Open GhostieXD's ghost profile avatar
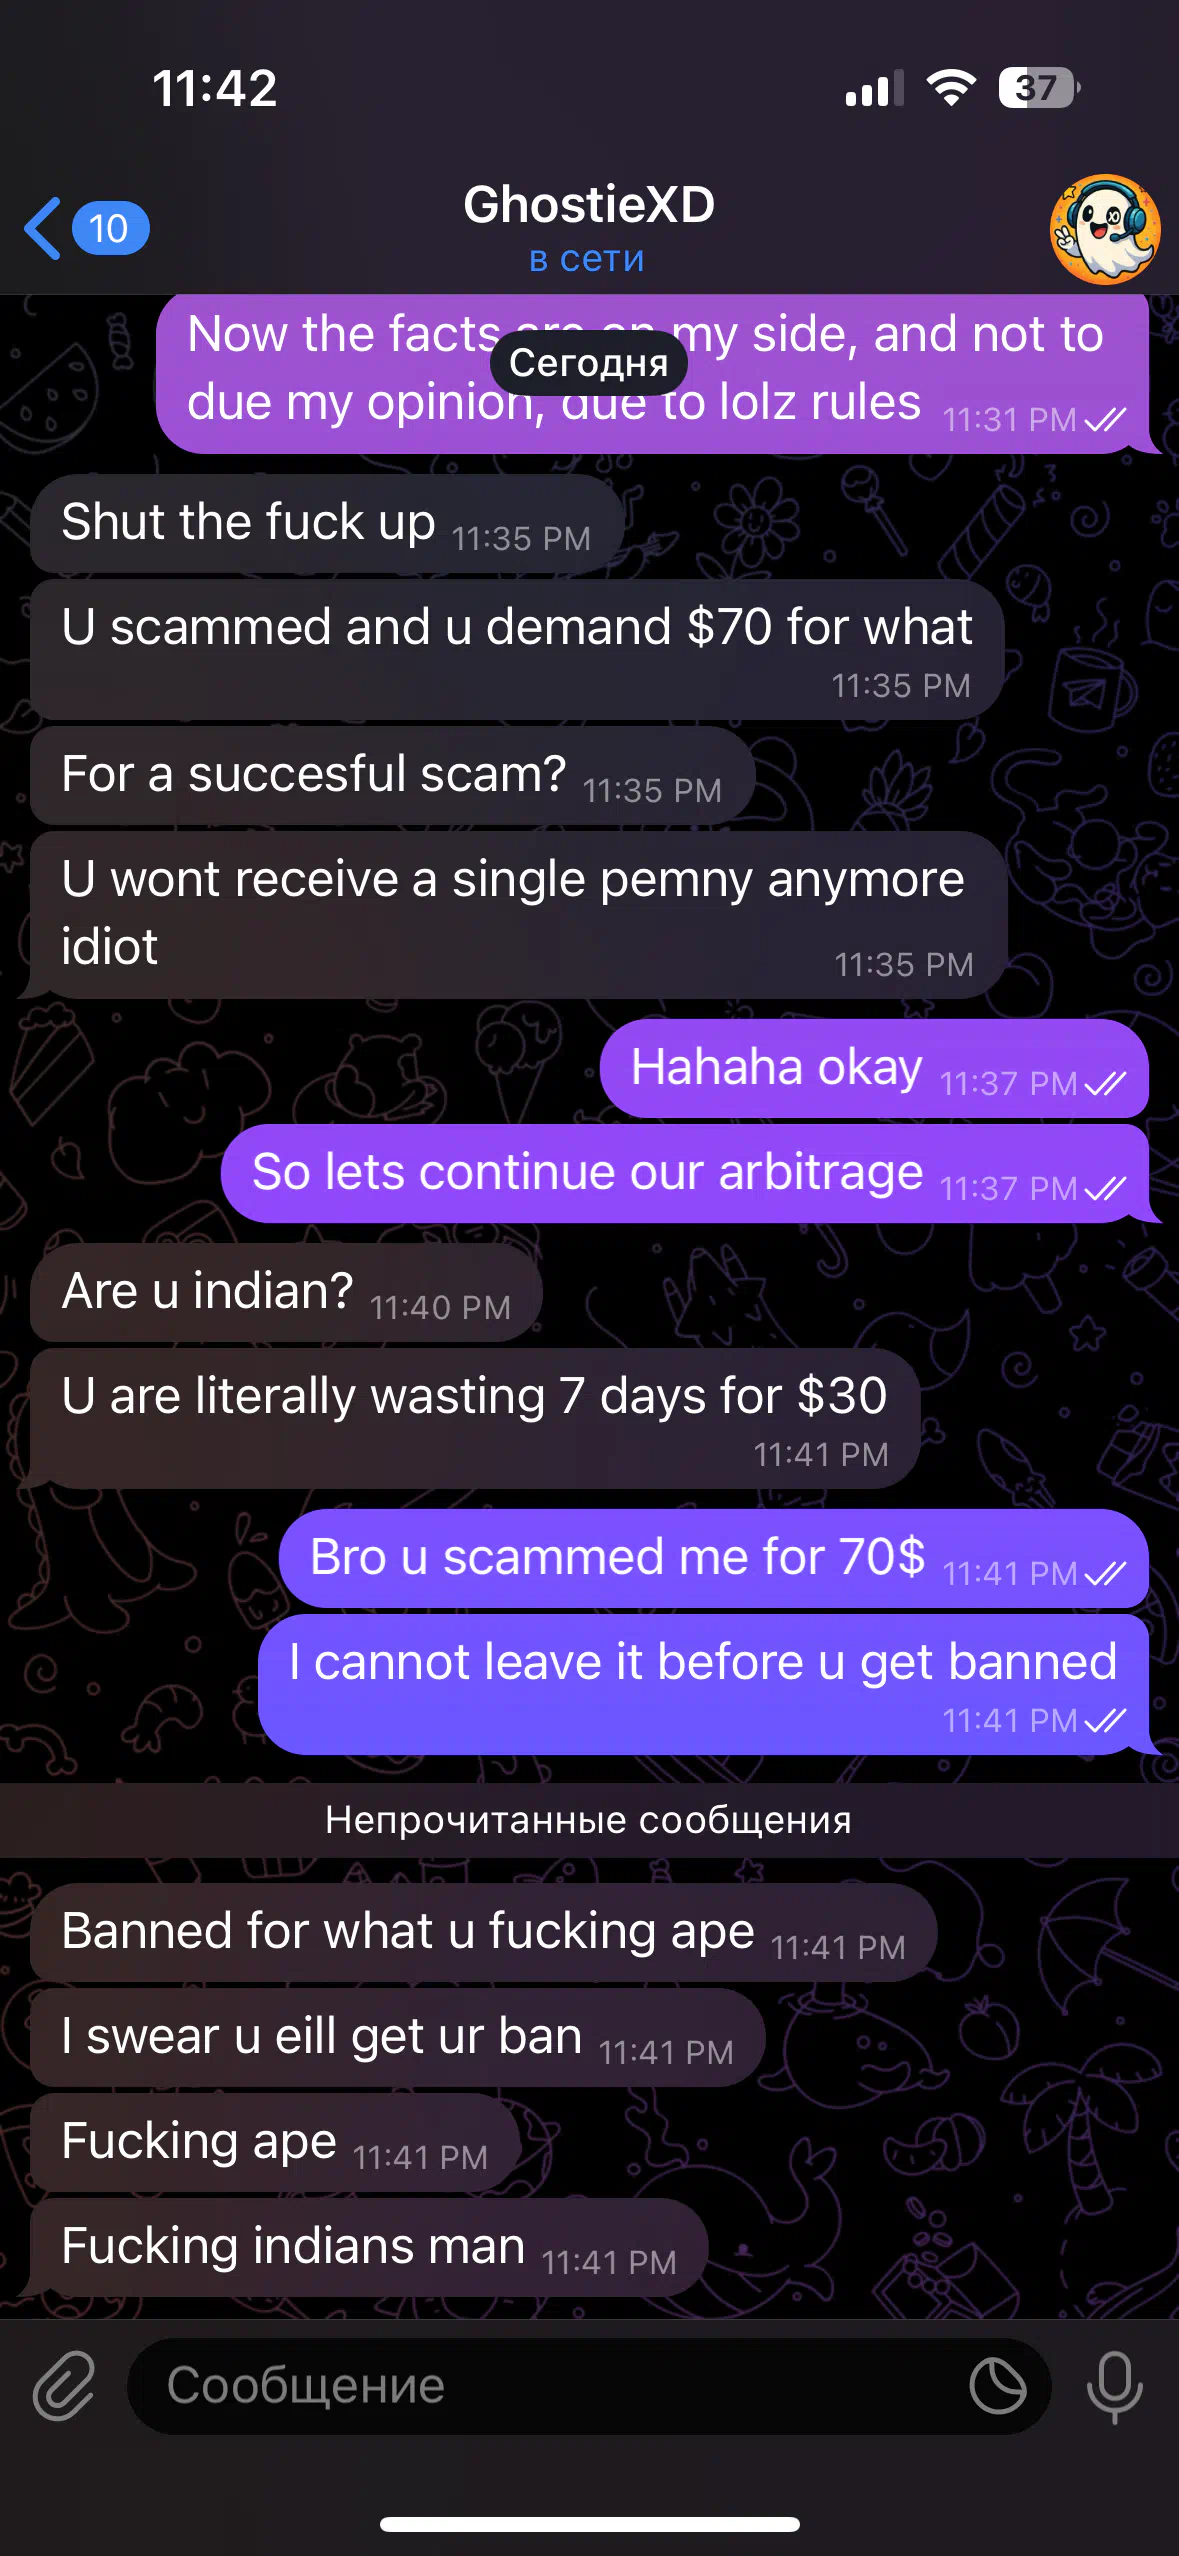Screen dimensions: 1179x2556 pos(1105,229)
